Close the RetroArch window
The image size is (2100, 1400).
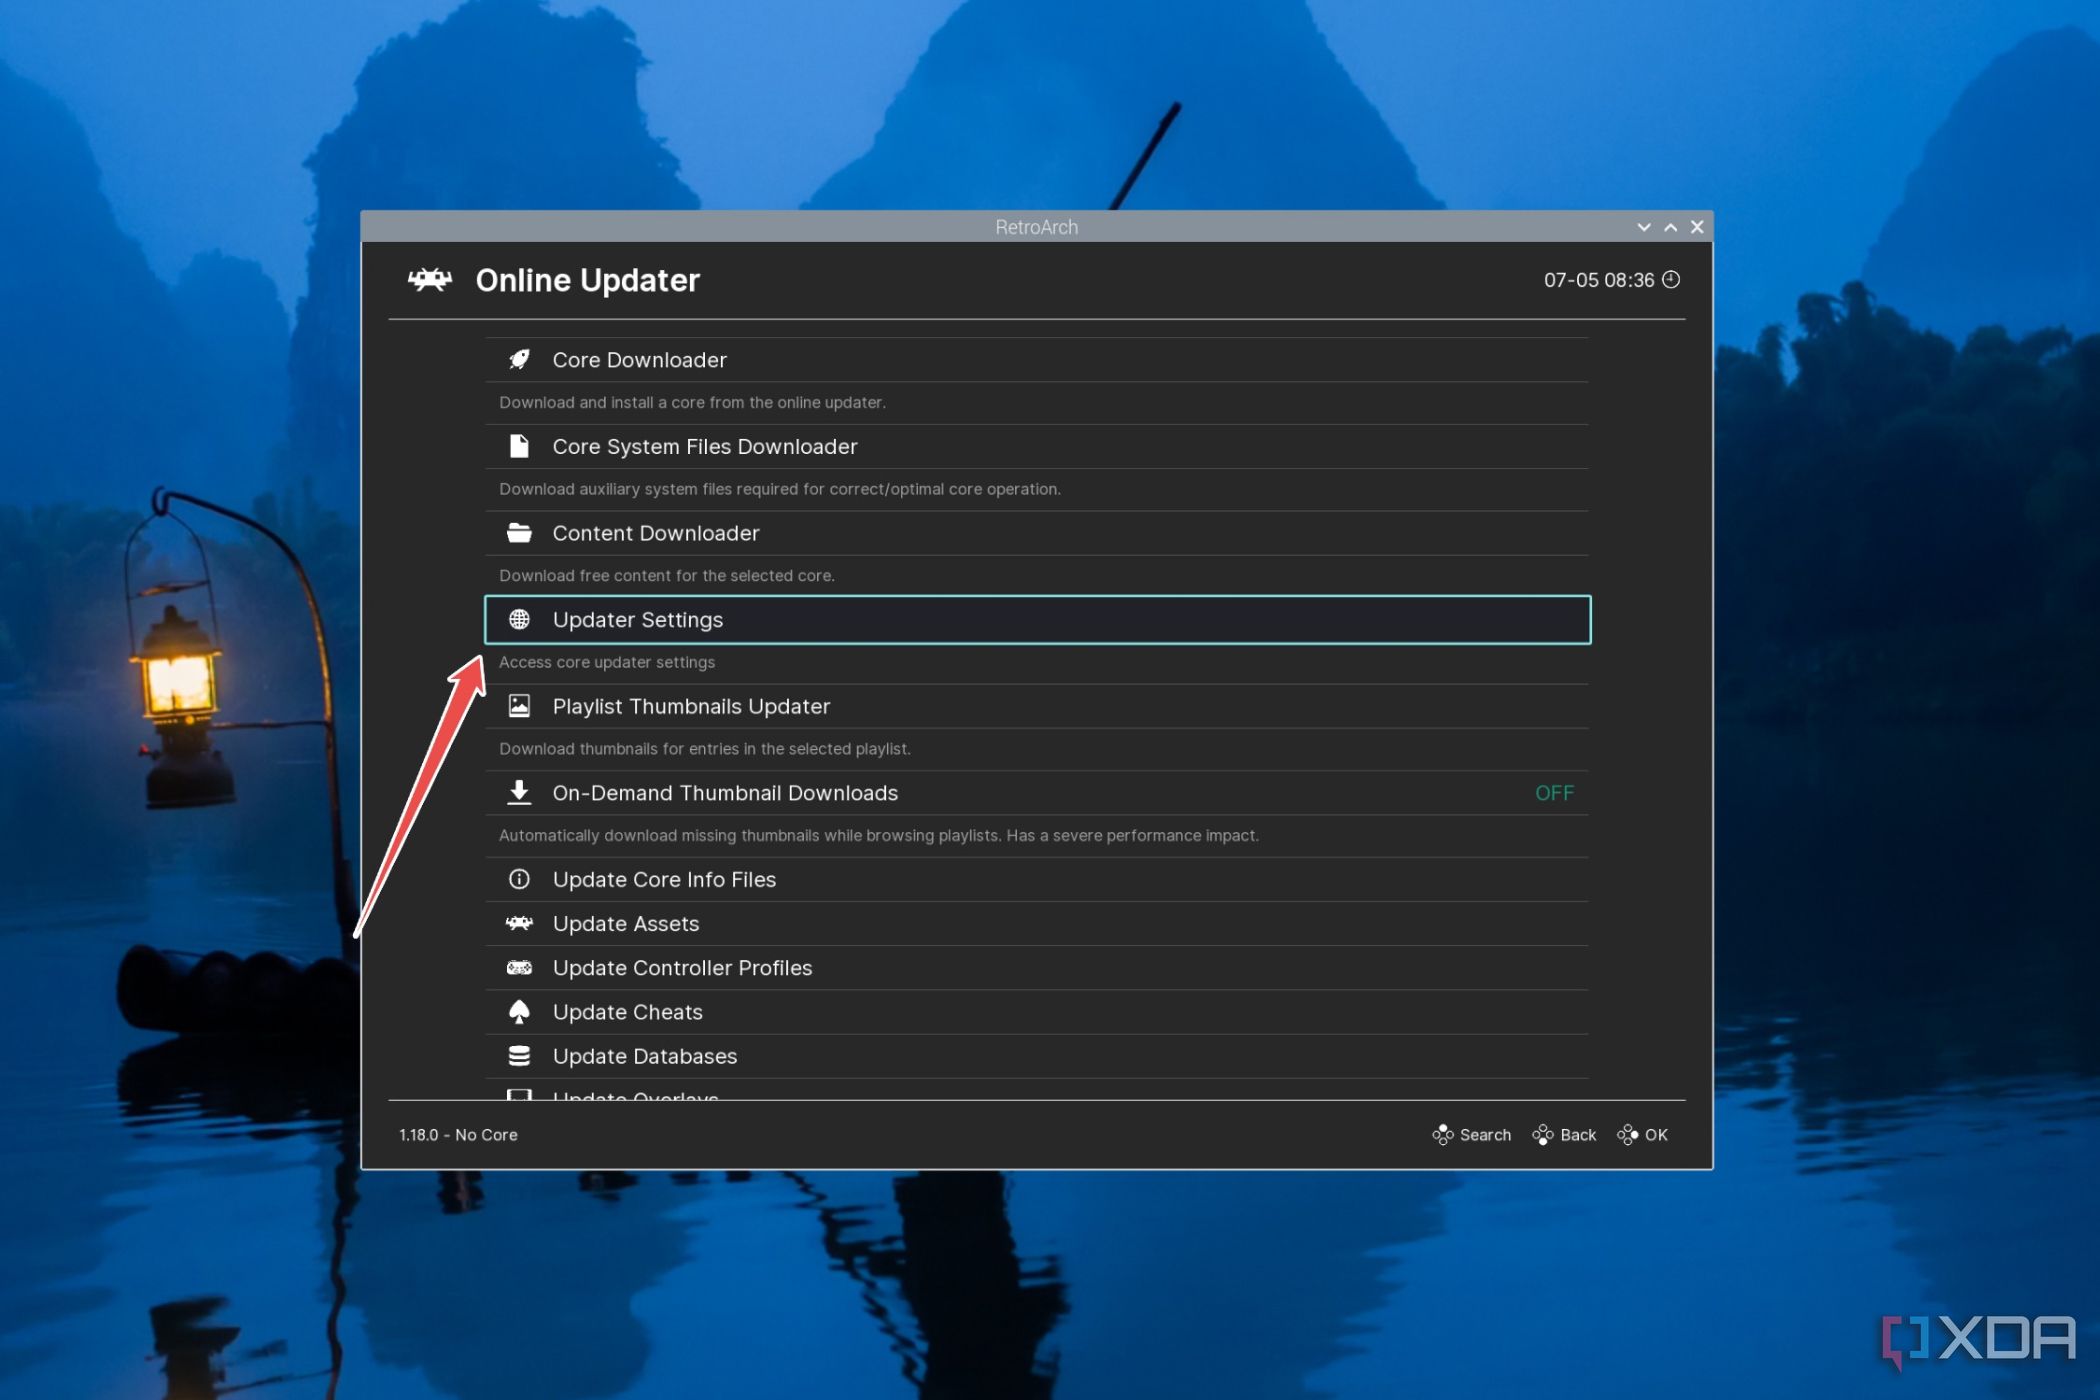click(x=1697, y=227)
